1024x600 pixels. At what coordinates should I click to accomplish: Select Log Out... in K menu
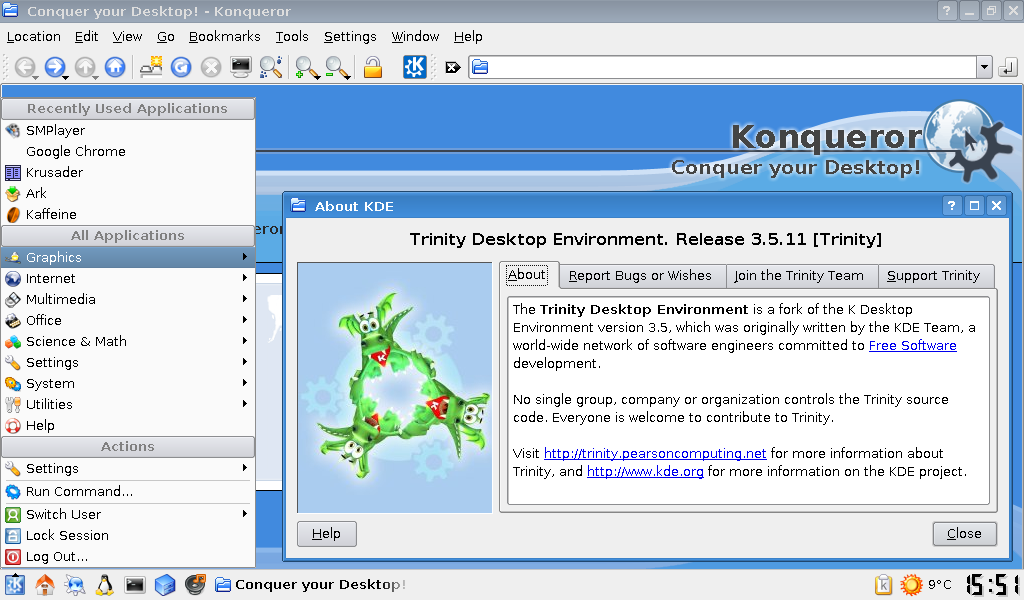[x=128, y=556]
